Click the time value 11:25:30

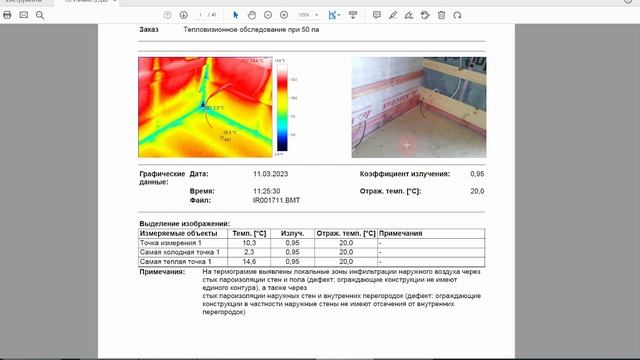click(267, 191)
